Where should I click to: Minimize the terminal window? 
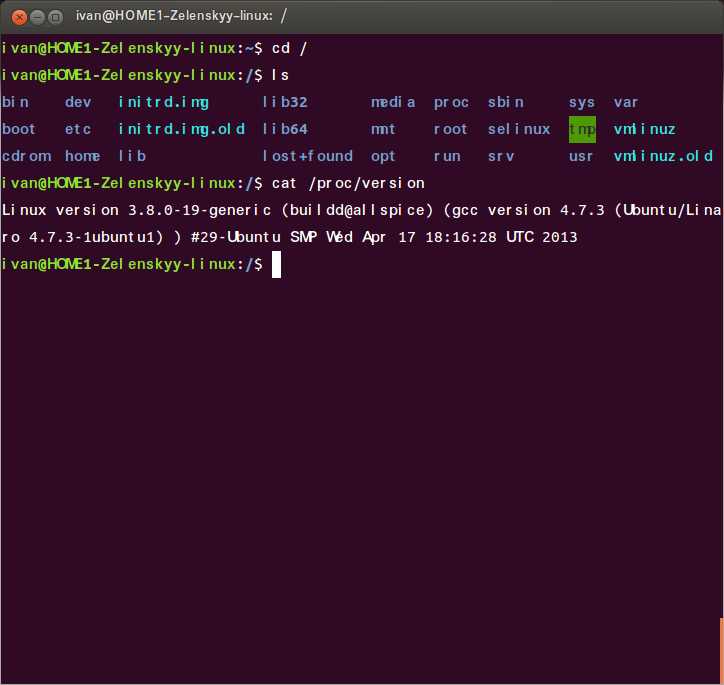37,18
